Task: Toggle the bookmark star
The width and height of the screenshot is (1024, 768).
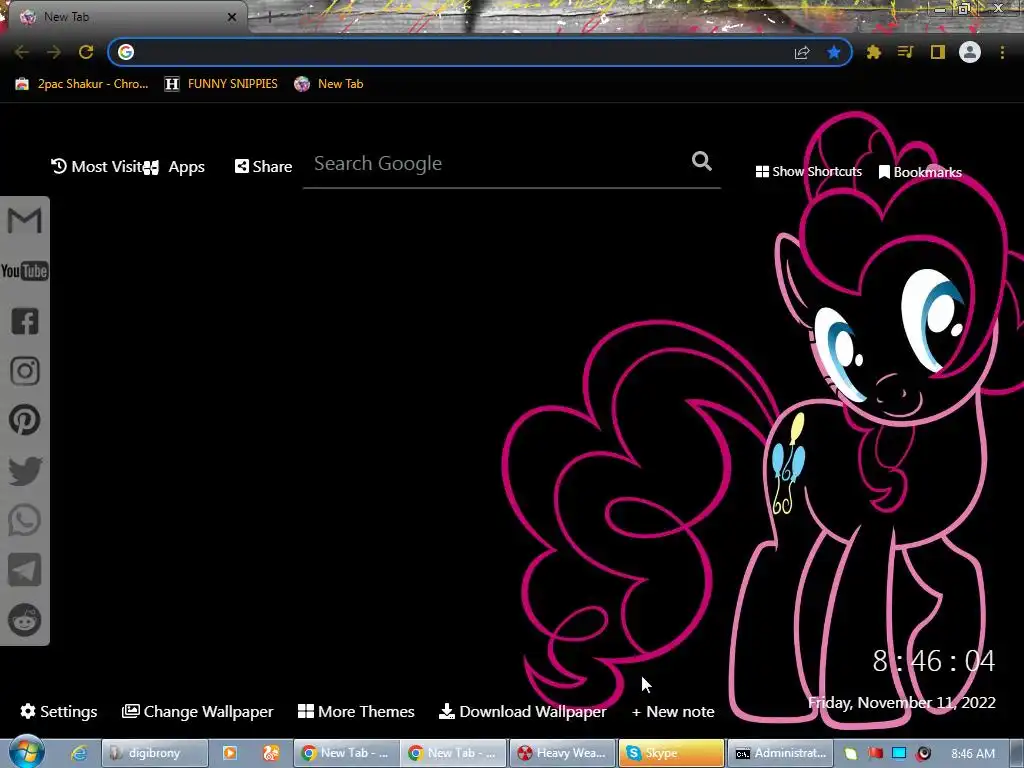Action: (834, 52)
